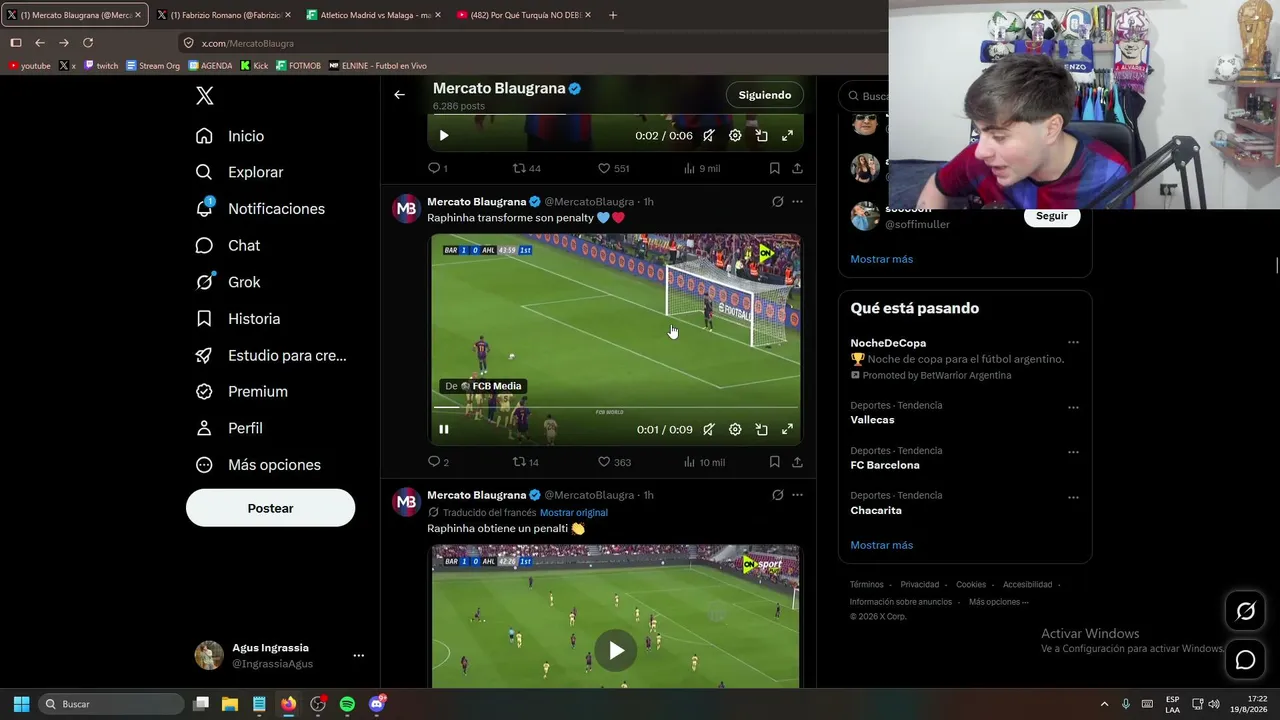This screenshot has width=1280, height=720.
Task: Show hidden system tray icons
Action: [x=1104, y=704]
